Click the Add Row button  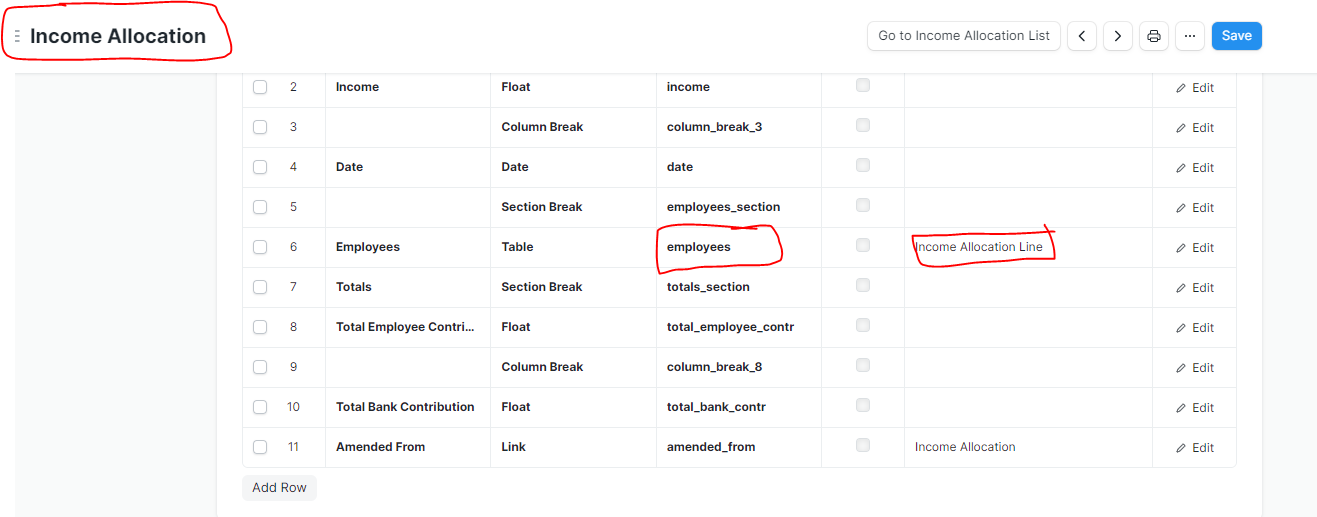click(279, 488)
